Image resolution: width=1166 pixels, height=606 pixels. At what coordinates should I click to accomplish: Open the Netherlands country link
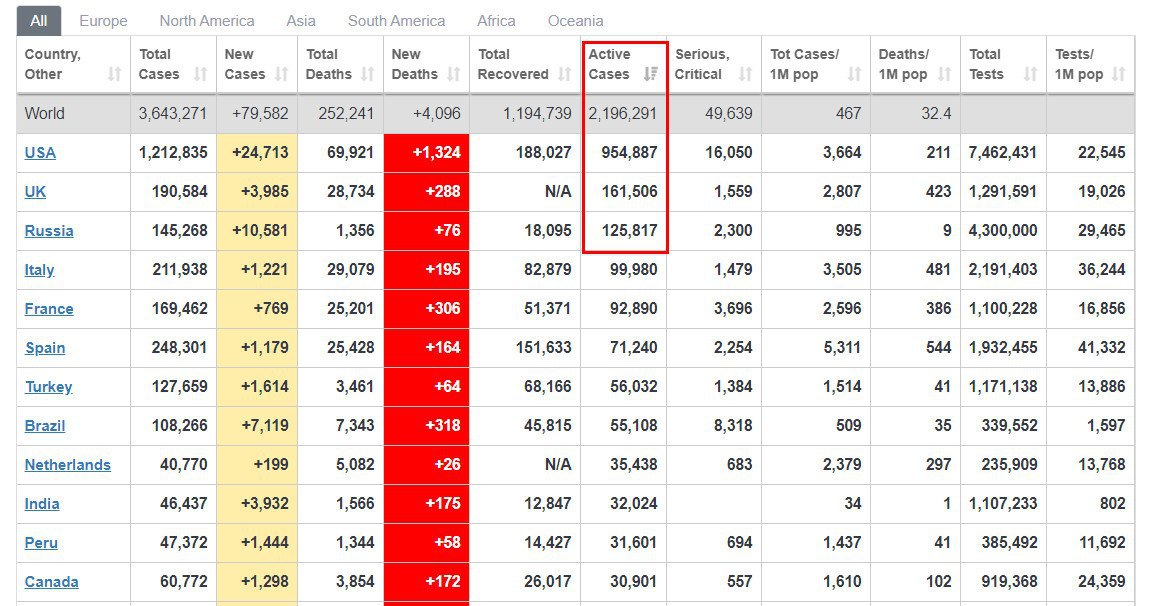[68, 465]
